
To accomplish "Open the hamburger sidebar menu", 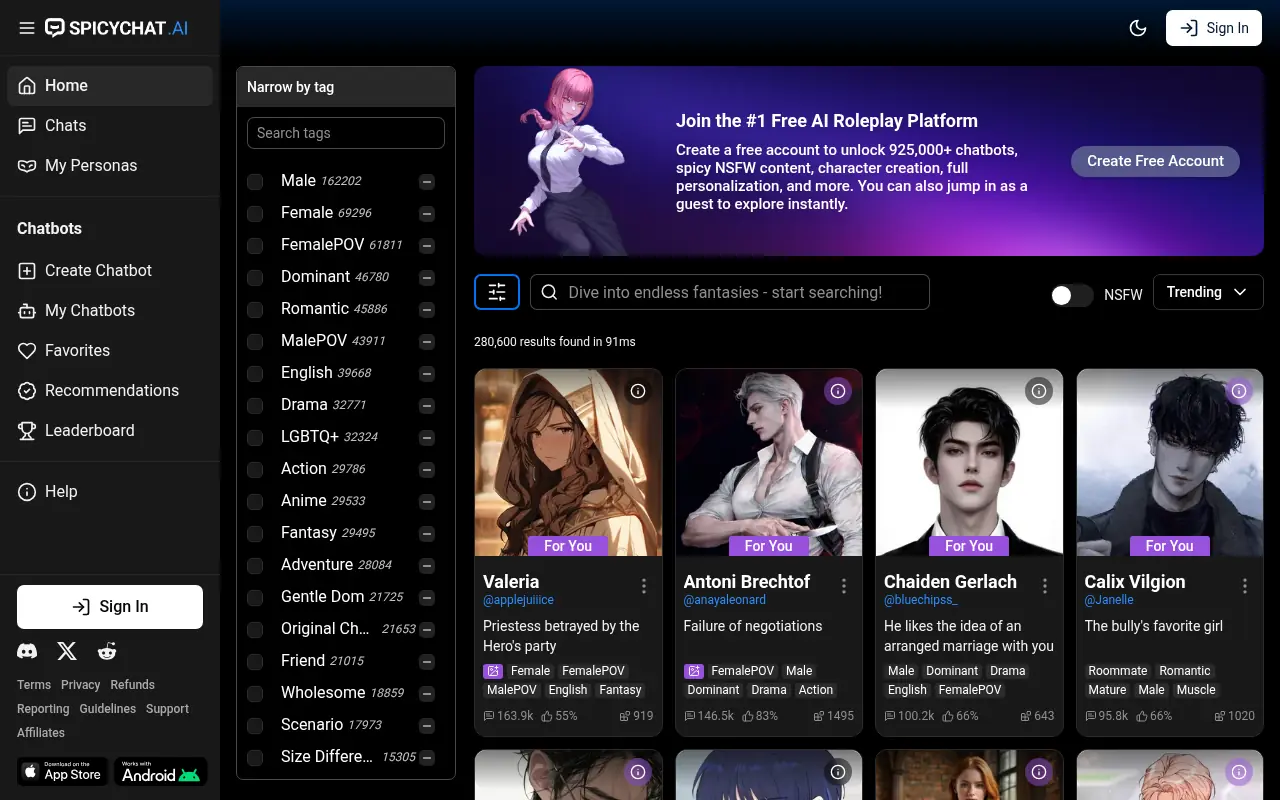I will [x=27, y=28].
